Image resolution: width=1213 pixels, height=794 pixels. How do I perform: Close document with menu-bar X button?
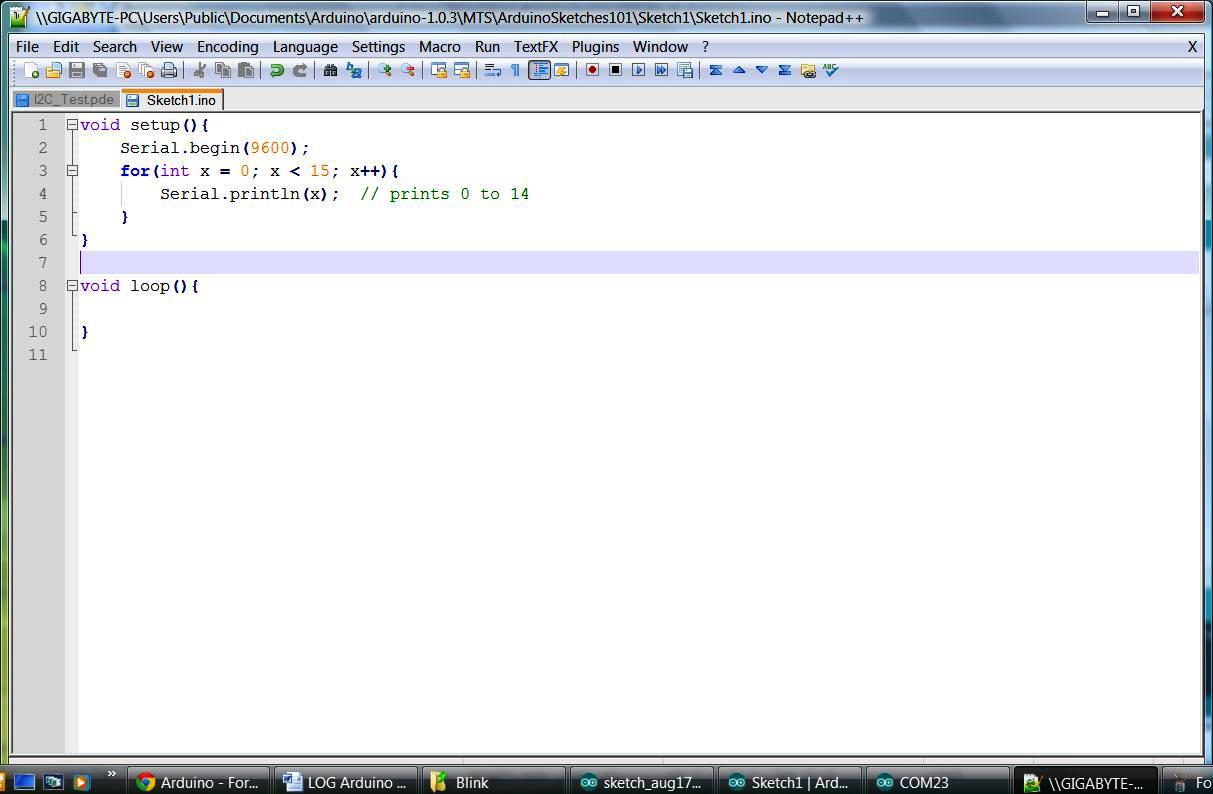pyautogui.click(x=1192, y=47)
